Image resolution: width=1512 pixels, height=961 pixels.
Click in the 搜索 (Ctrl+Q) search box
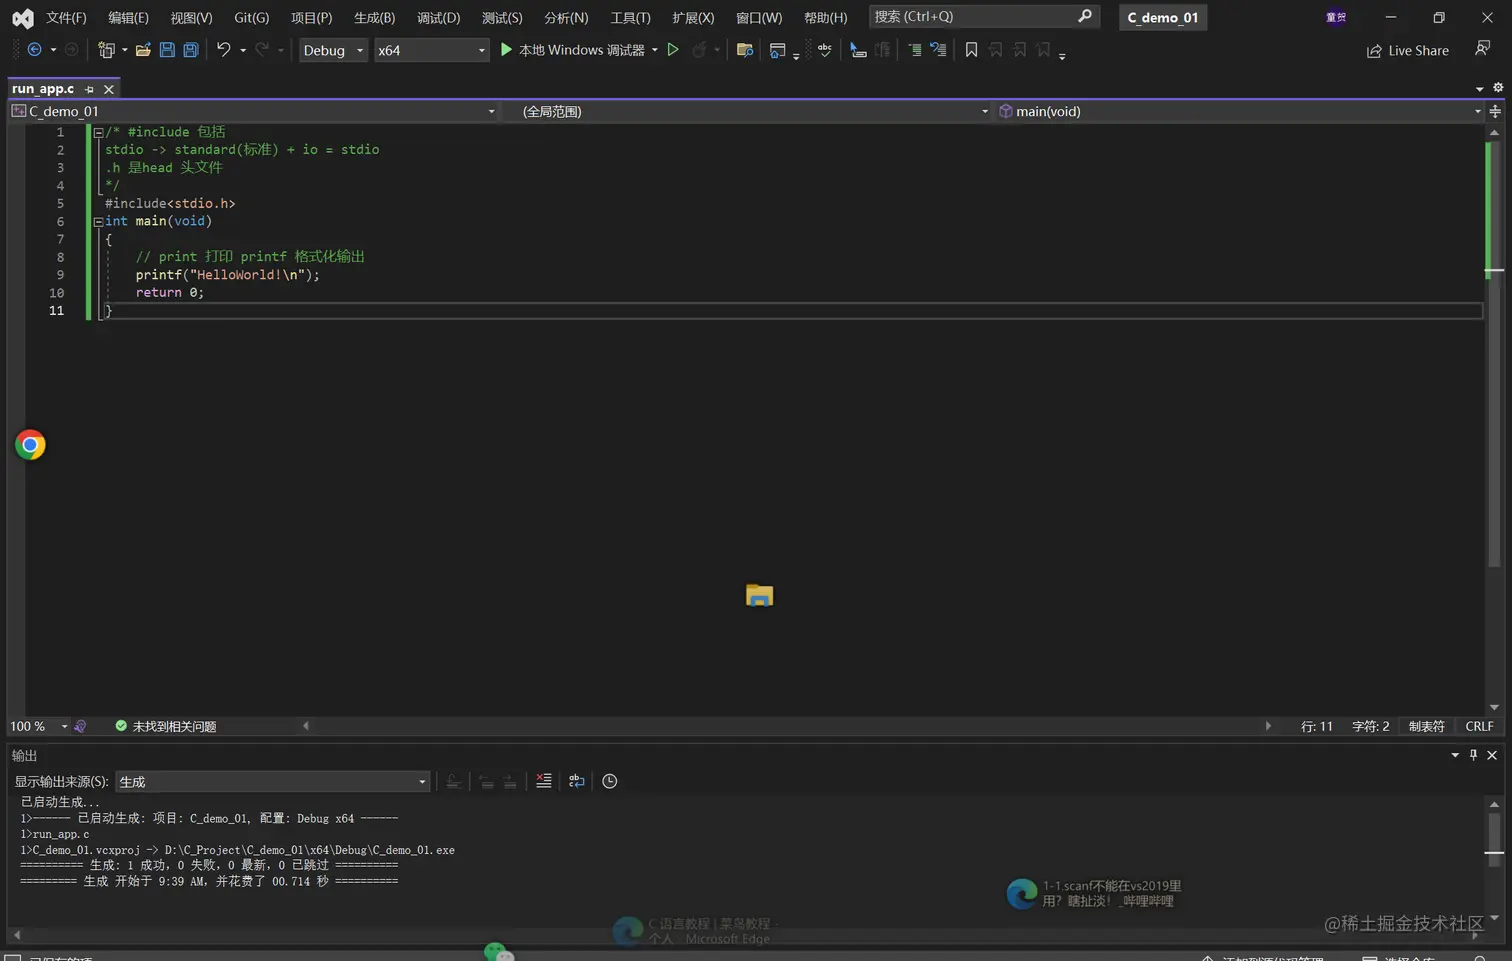pos(984,16)
